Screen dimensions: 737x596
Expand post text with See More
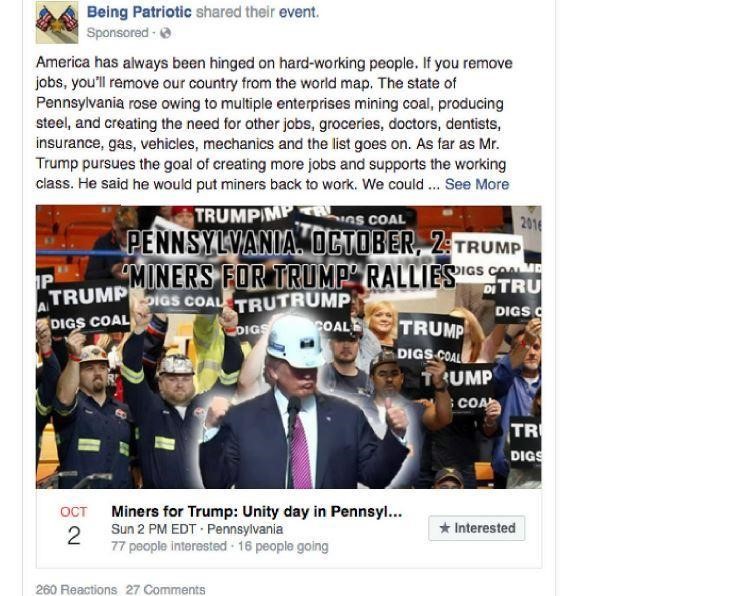477,184
